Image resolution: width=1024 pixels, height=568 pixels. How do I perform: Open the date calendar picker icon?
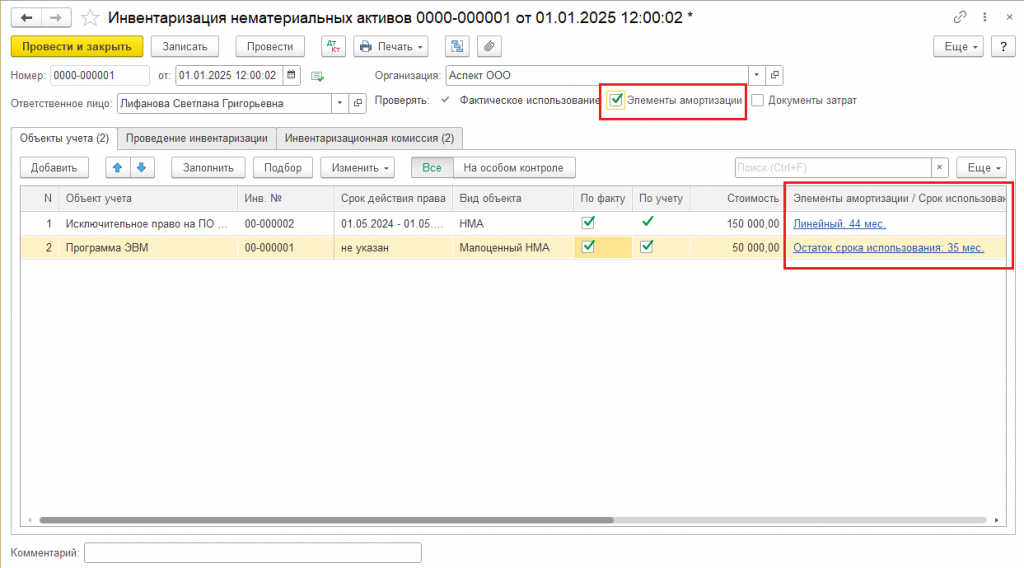(291, 75)
